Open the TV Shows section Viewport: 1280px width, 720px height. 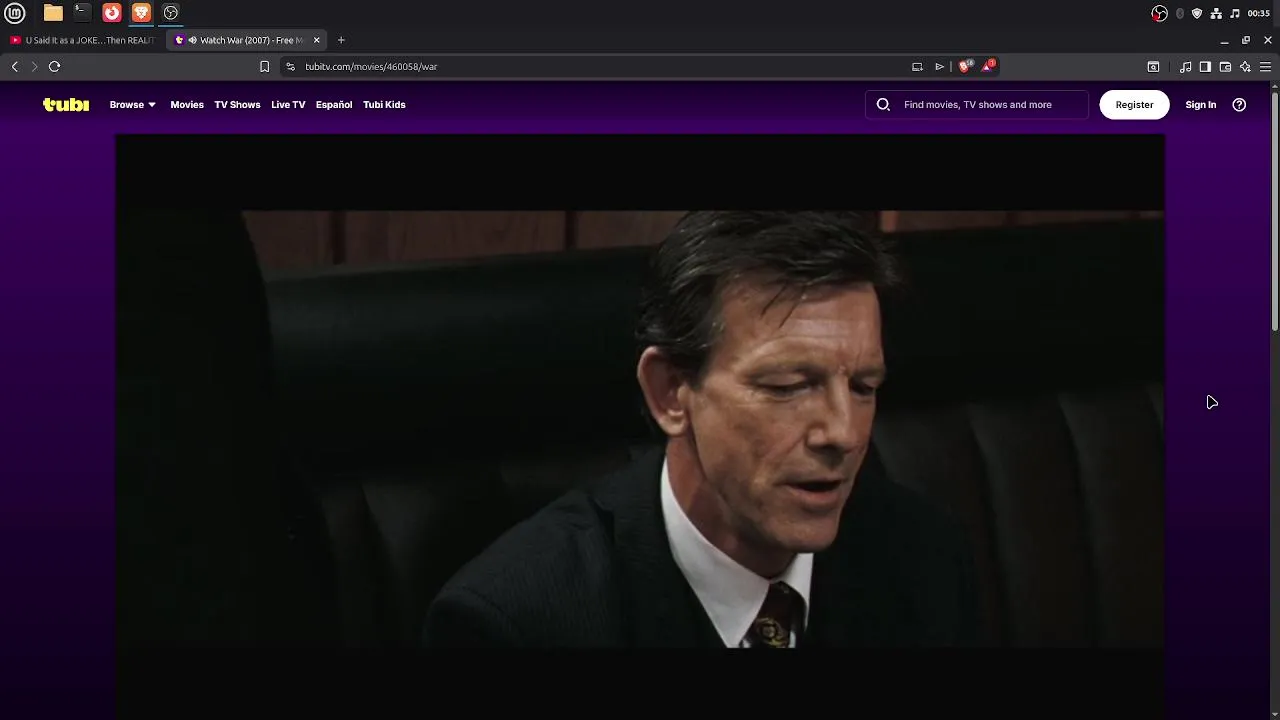[237, 104]
